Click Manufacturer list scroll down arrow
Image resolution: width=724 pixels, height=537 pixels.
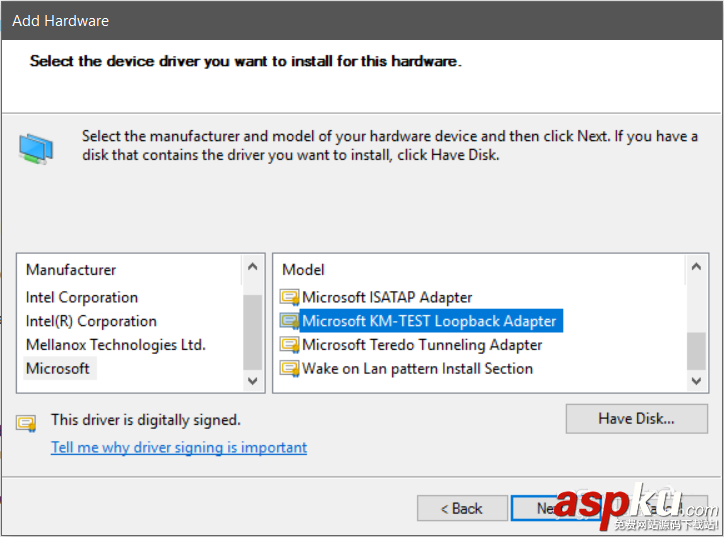pos(253,381)
